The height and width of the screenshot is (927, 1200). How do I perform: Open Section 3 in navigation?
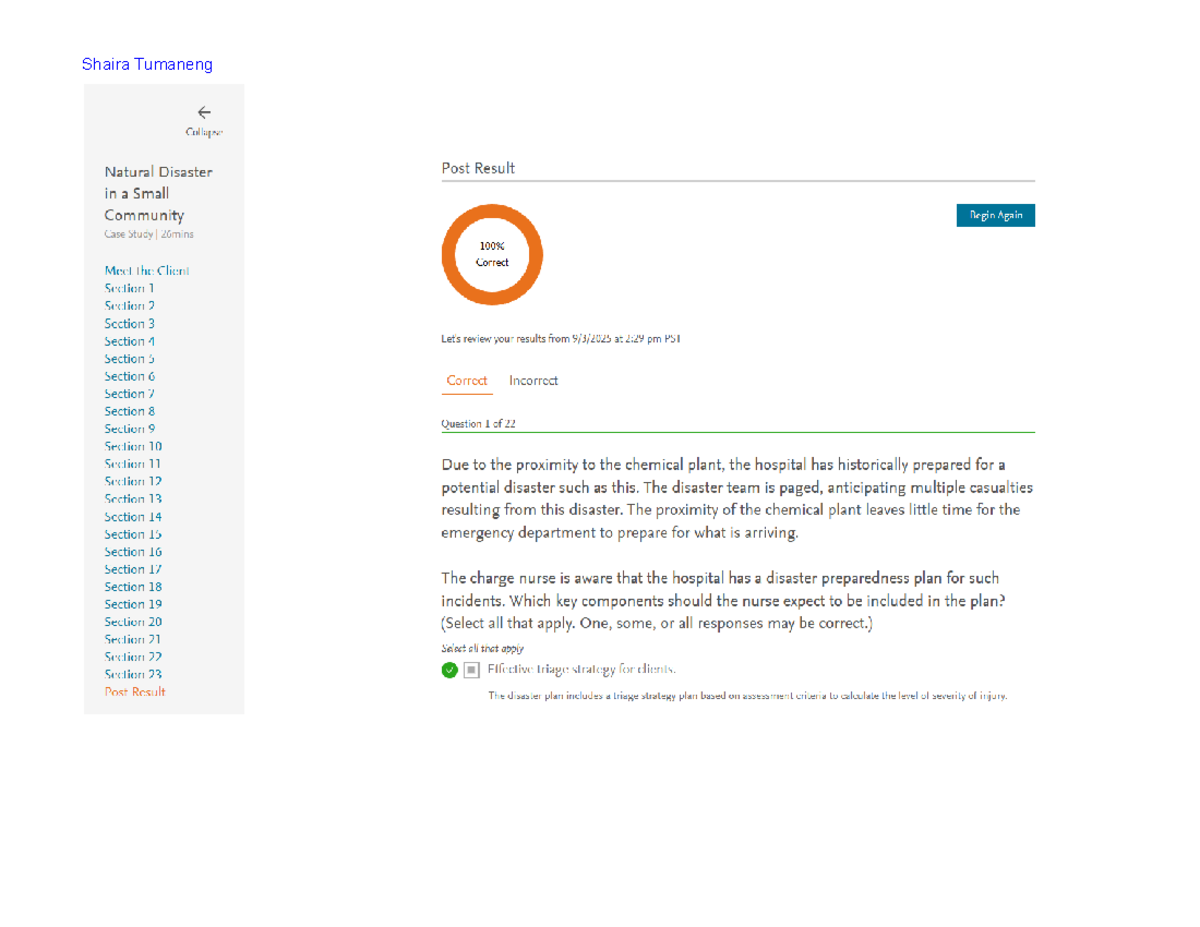(129, 324)
